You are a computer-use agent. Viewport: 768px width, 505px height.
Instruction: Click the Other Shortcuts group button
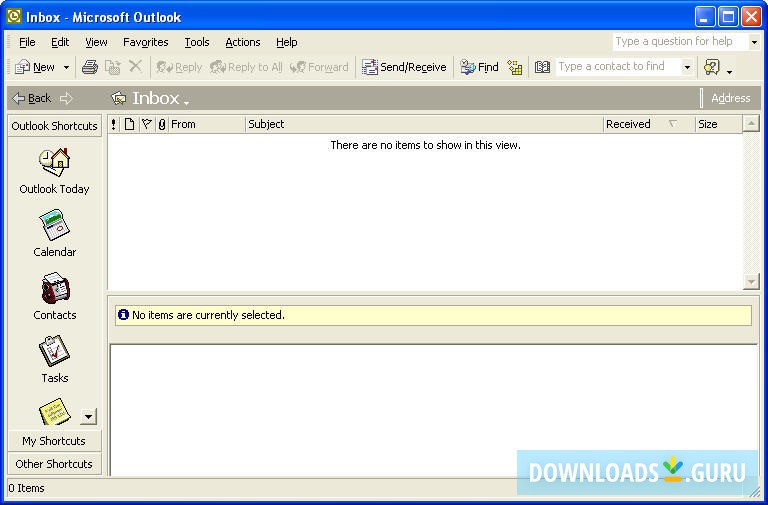point(54,464)
